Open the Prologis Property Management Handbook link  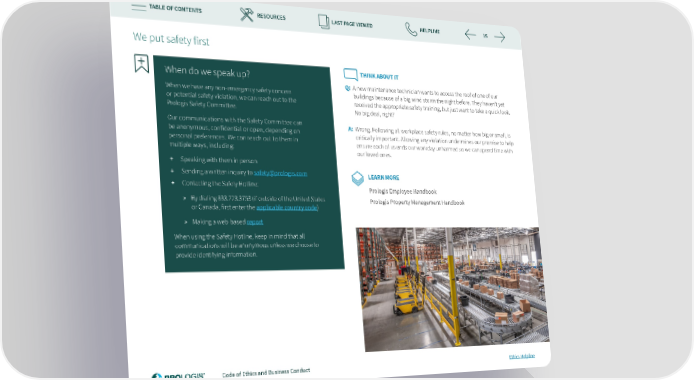coord(417,202)
